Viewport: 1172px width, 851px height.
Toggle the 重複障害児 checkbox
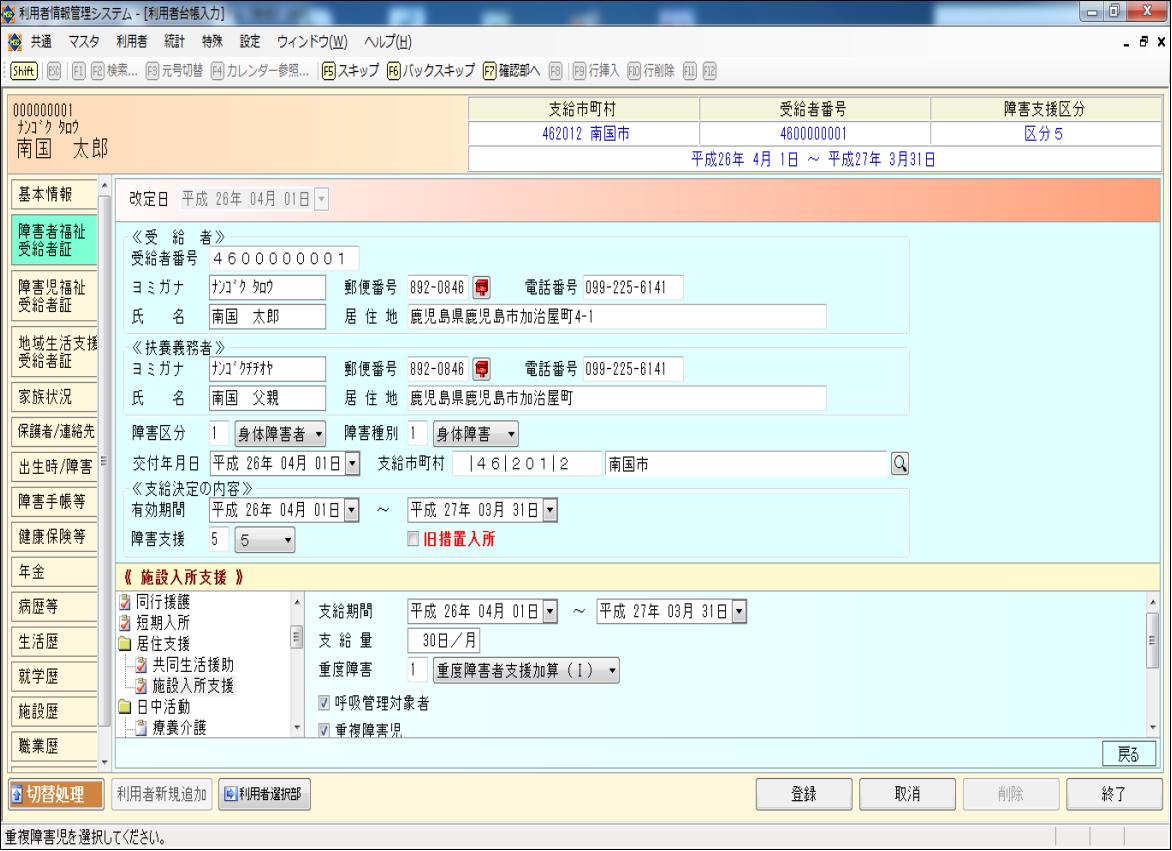click(324, 730)
